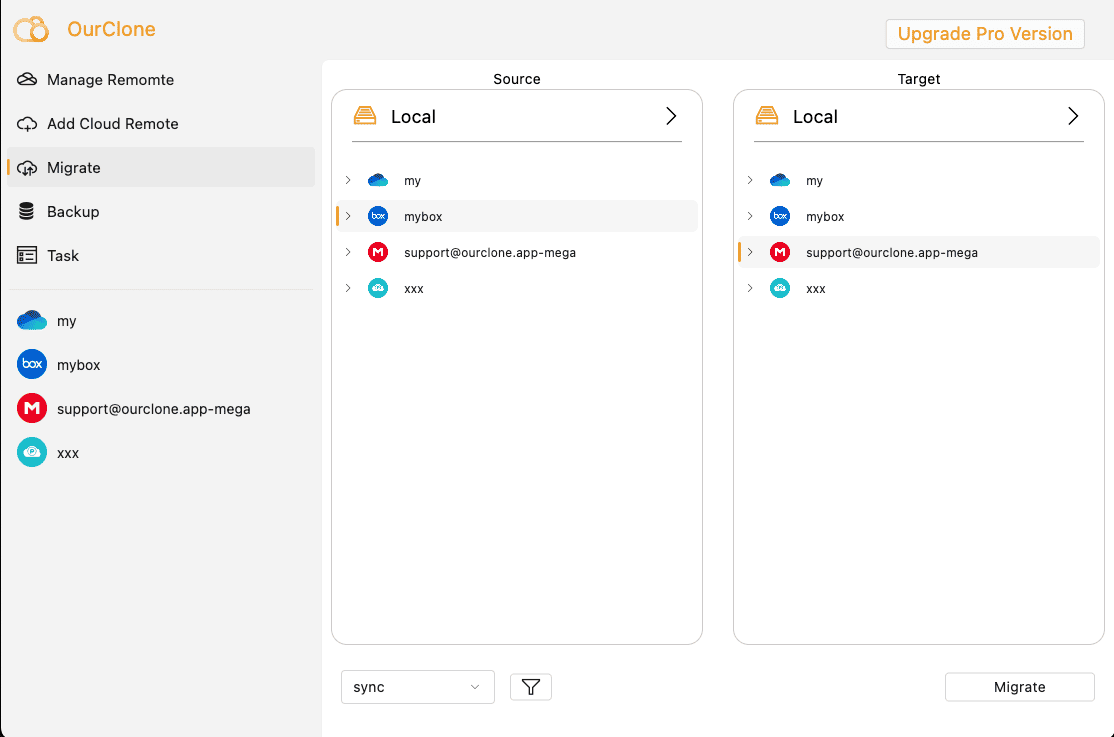Screen dimensions: 1114x737
Task: Select xxx label in the Source list
Action: [x=413, y=289]
